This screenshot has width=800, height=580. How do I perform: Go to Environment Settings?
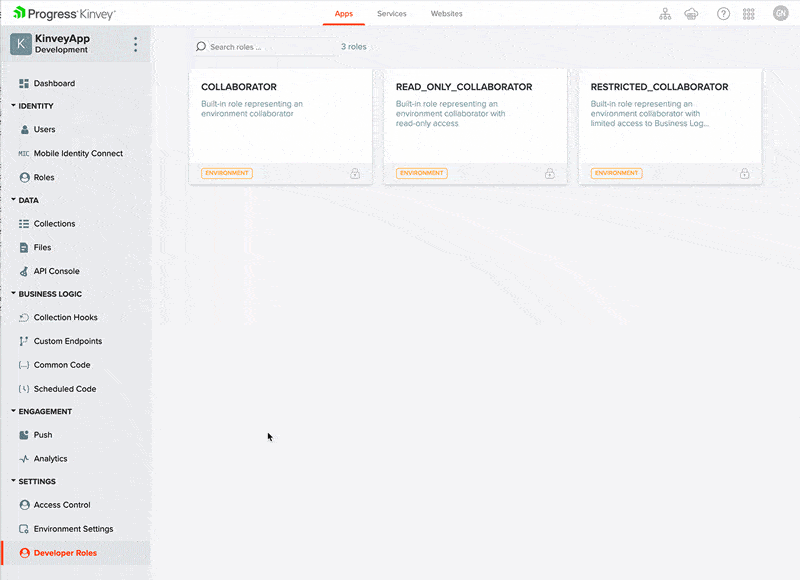[x=73, y=529]
